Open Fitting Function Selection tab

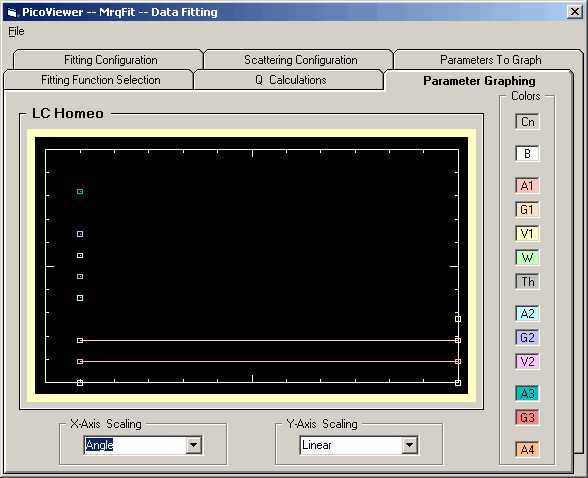tap(99, 80)
